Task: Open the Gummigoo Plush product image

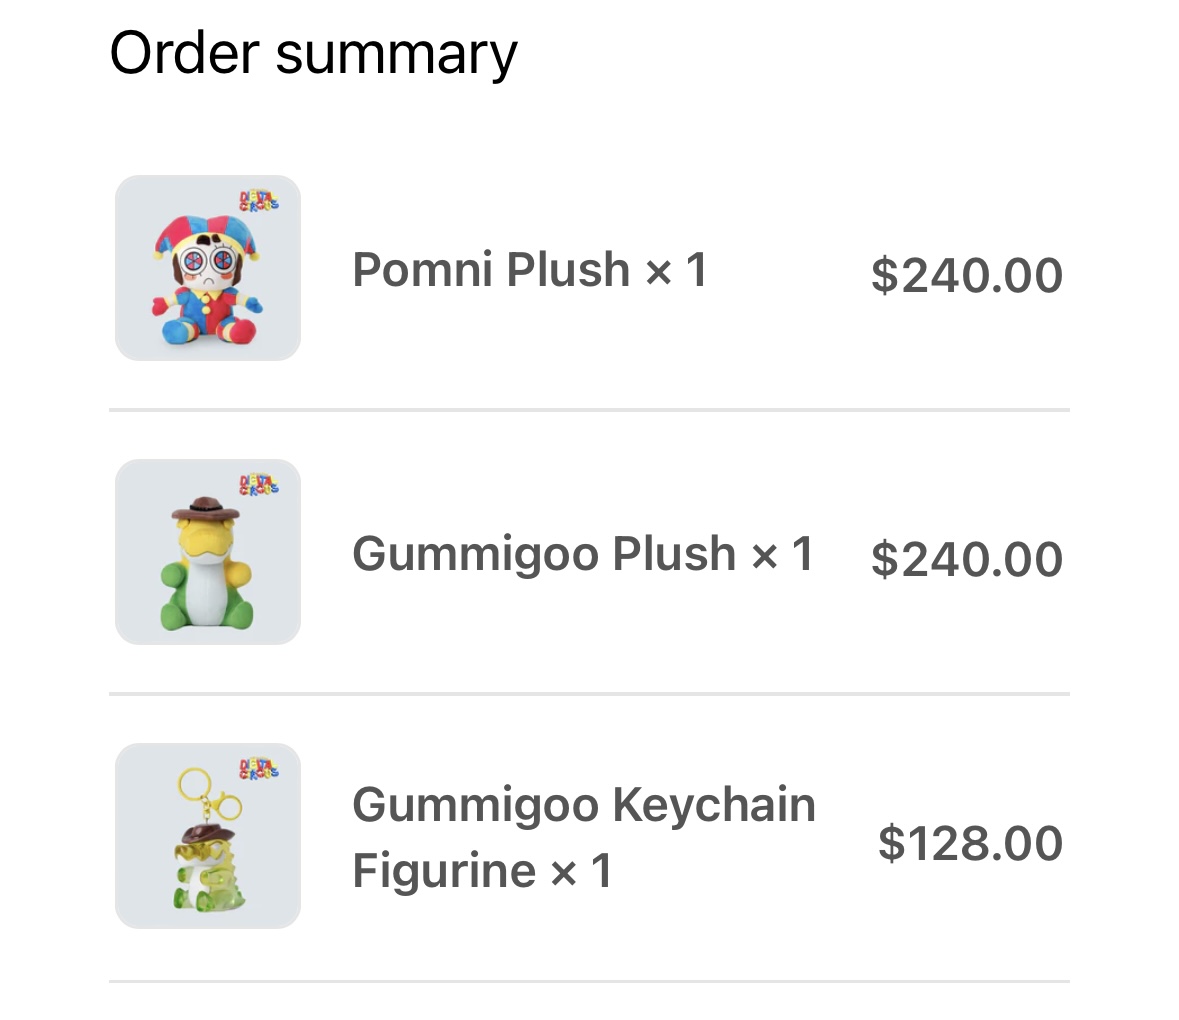Action: point(208,552)
